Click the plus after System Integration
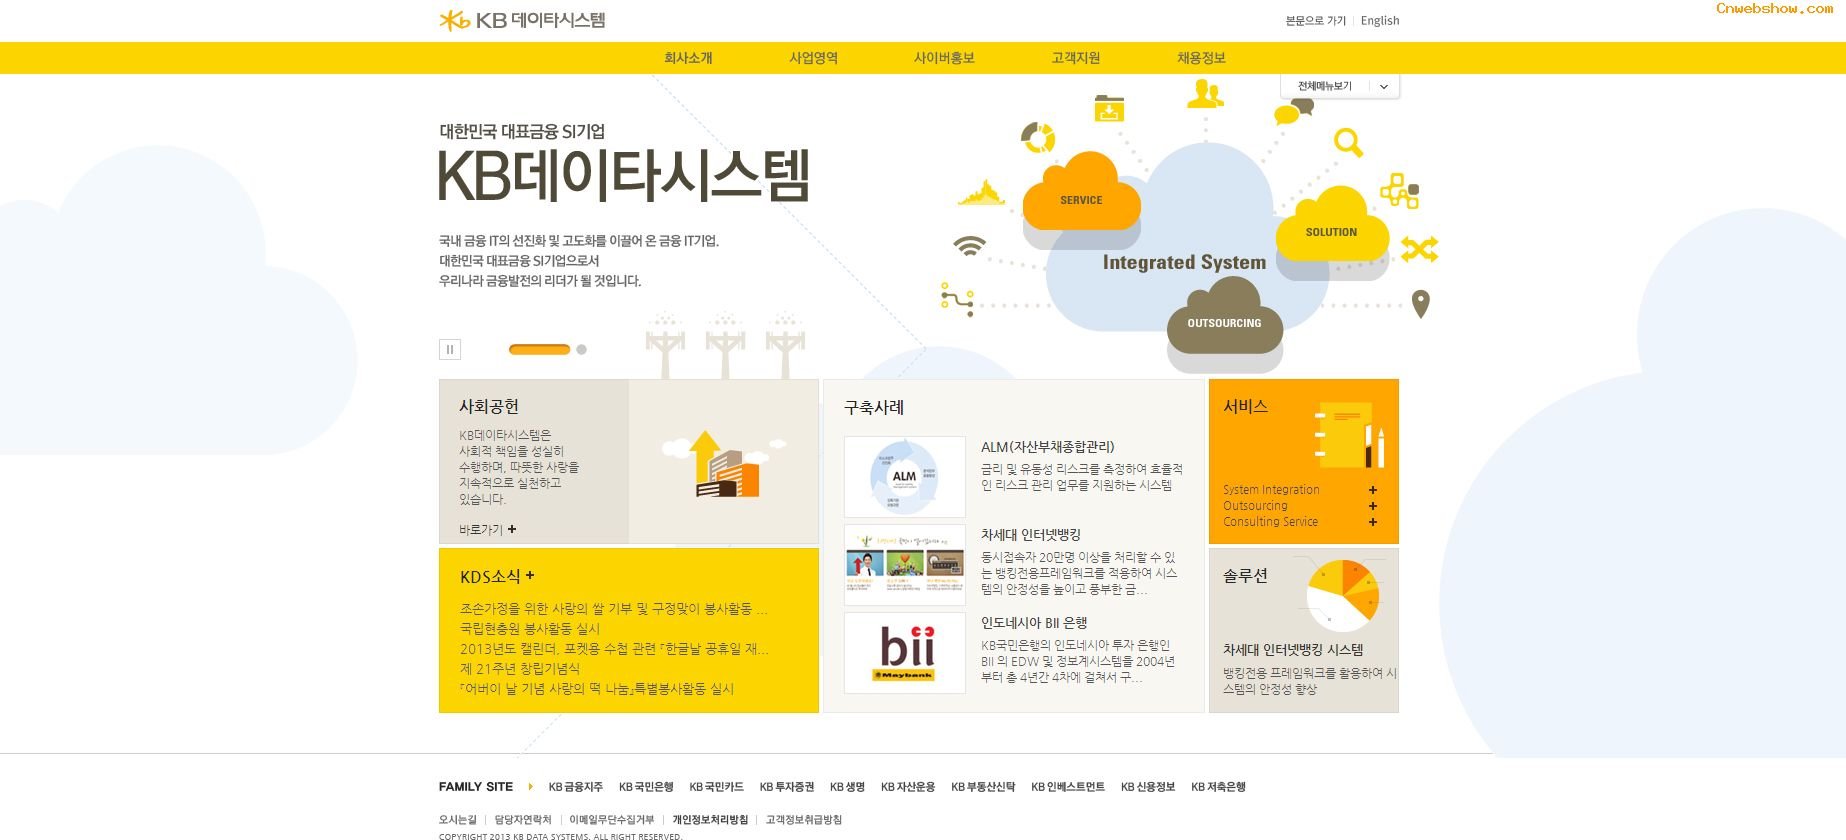 pos(1373,490)
